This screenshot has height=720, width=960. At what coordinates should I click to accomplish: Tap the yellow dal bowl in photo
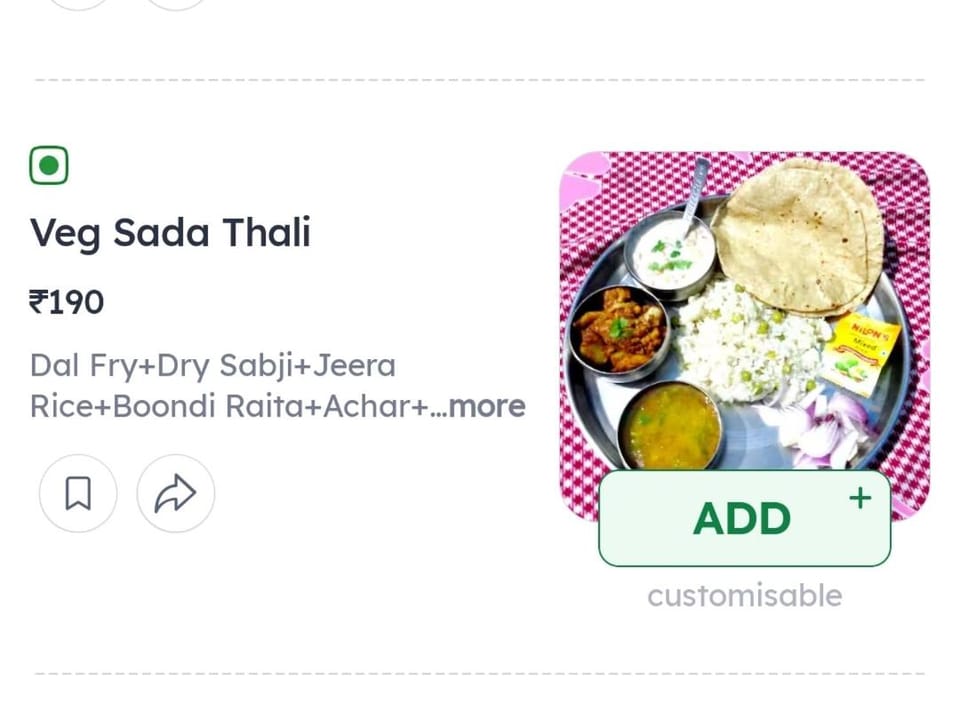[x=671, y=426]
